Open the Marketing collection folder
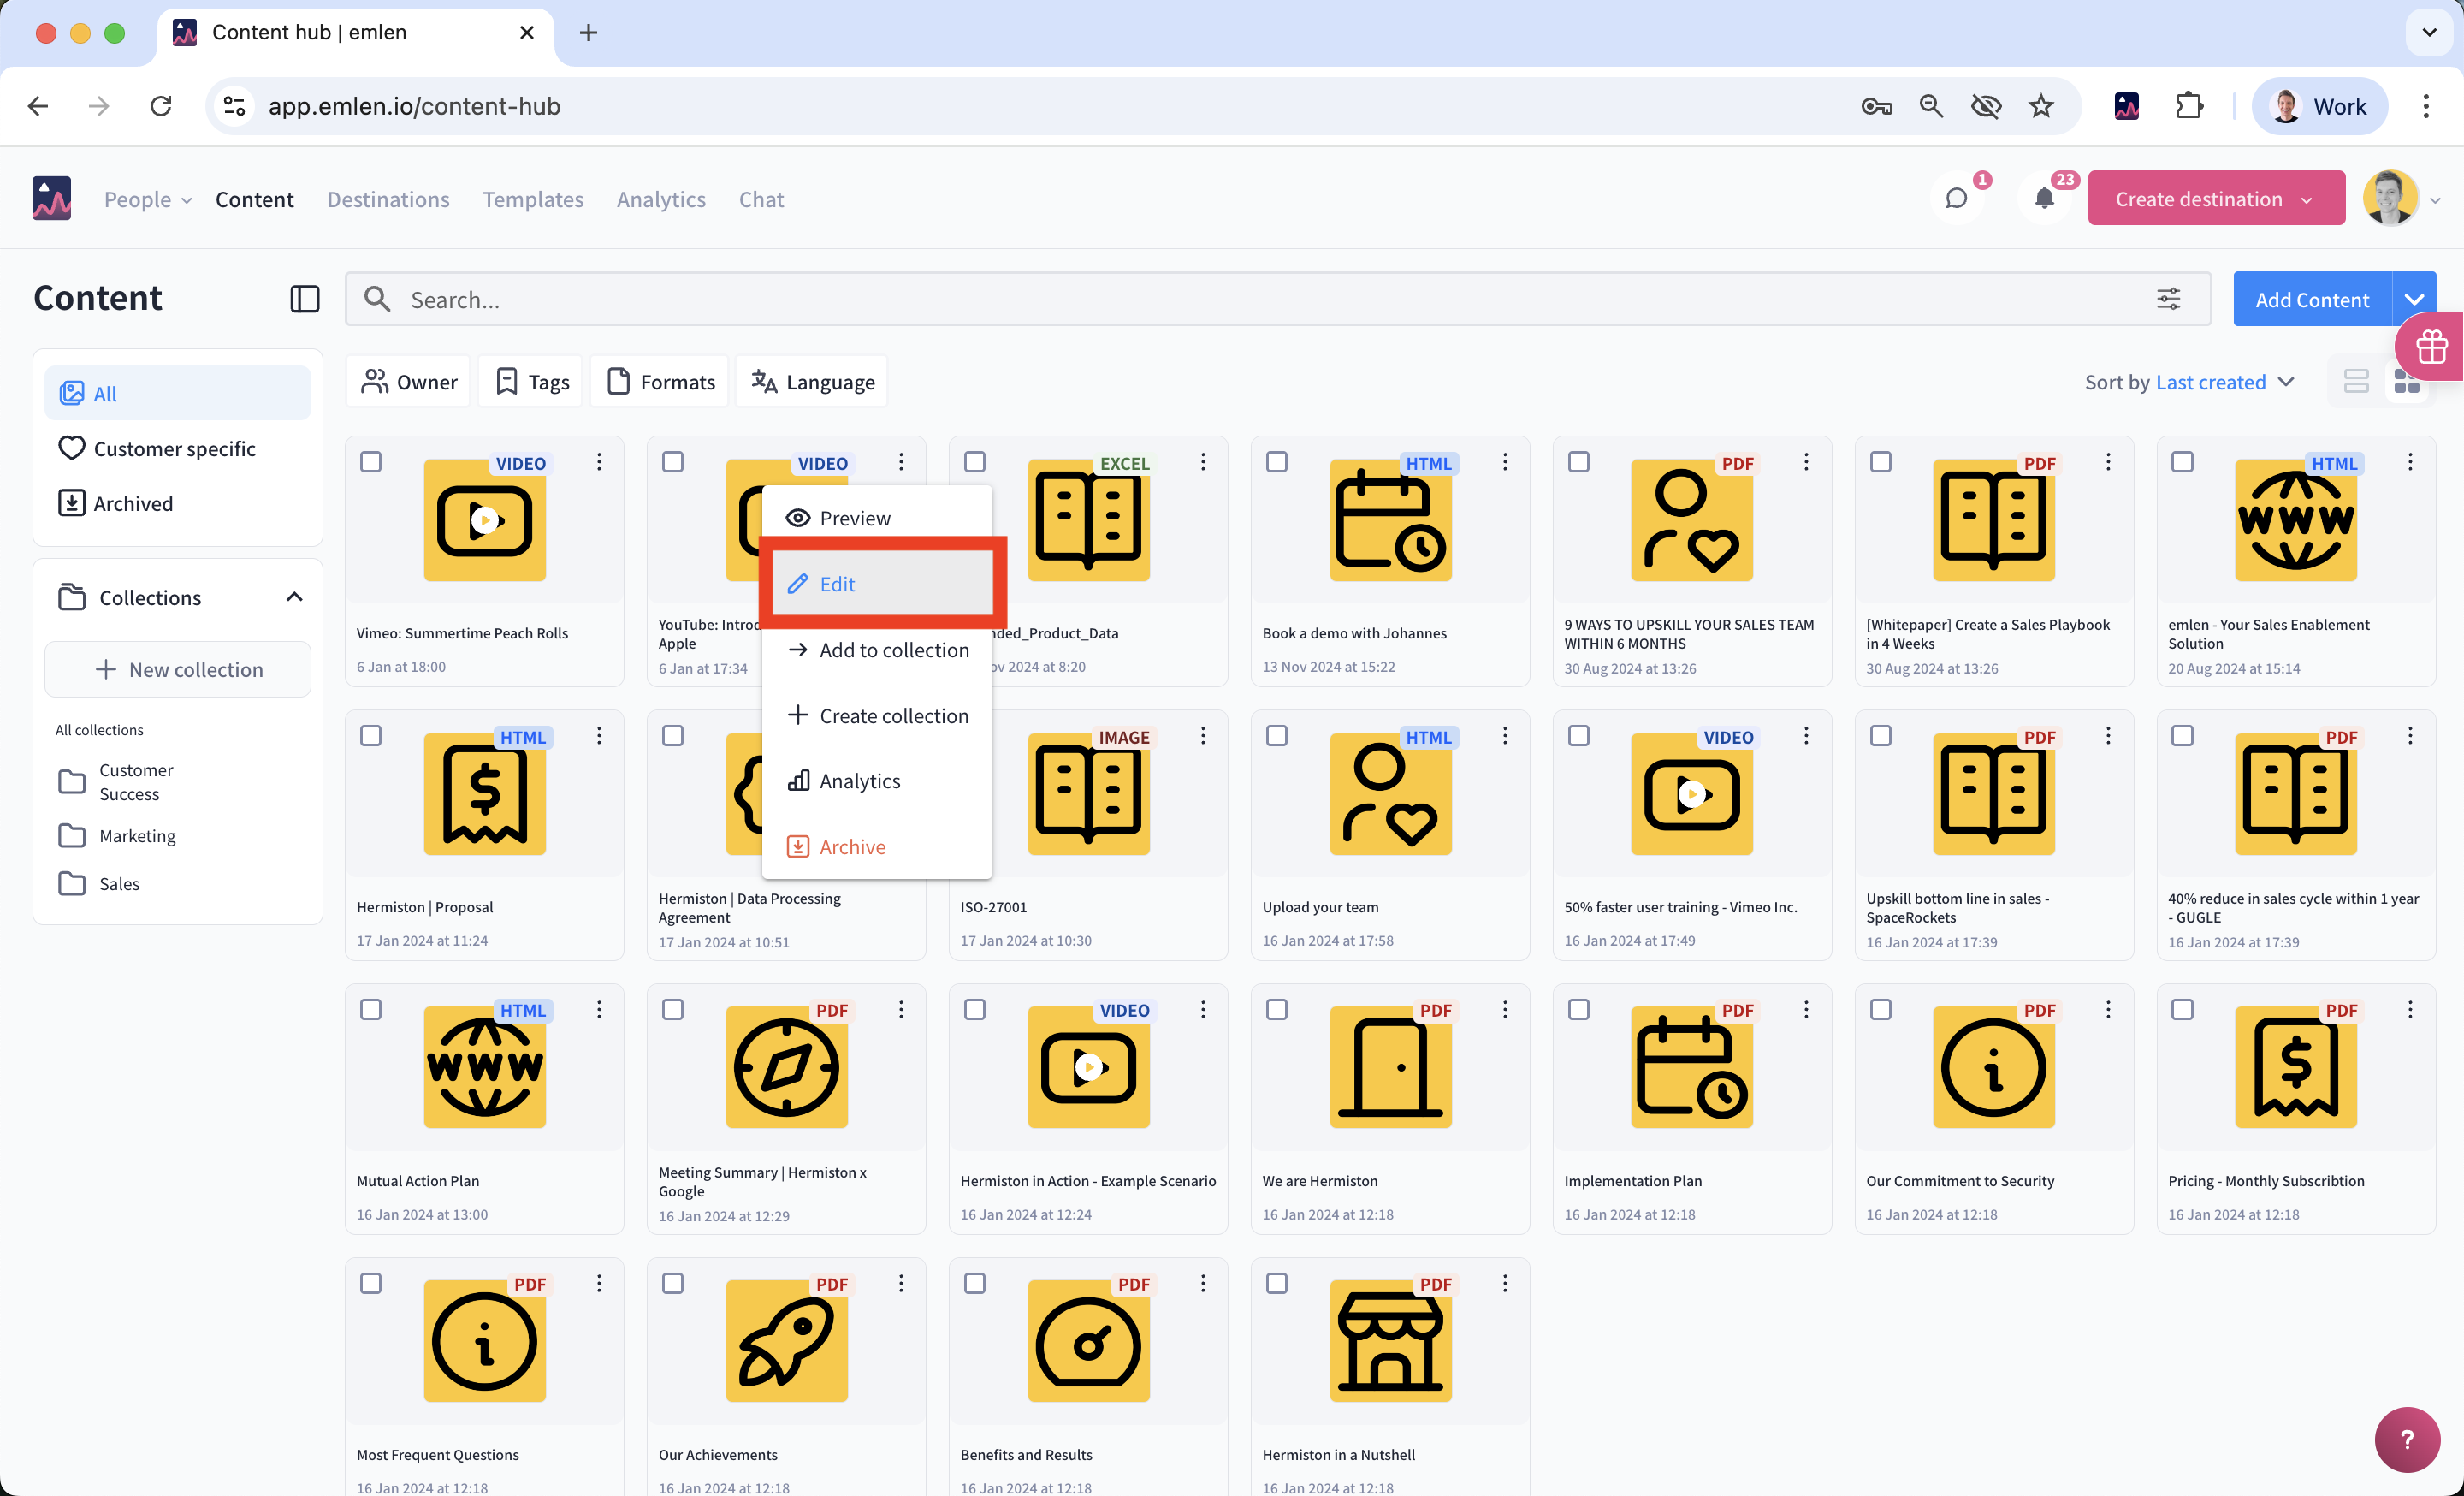 (x=137, y=835)
